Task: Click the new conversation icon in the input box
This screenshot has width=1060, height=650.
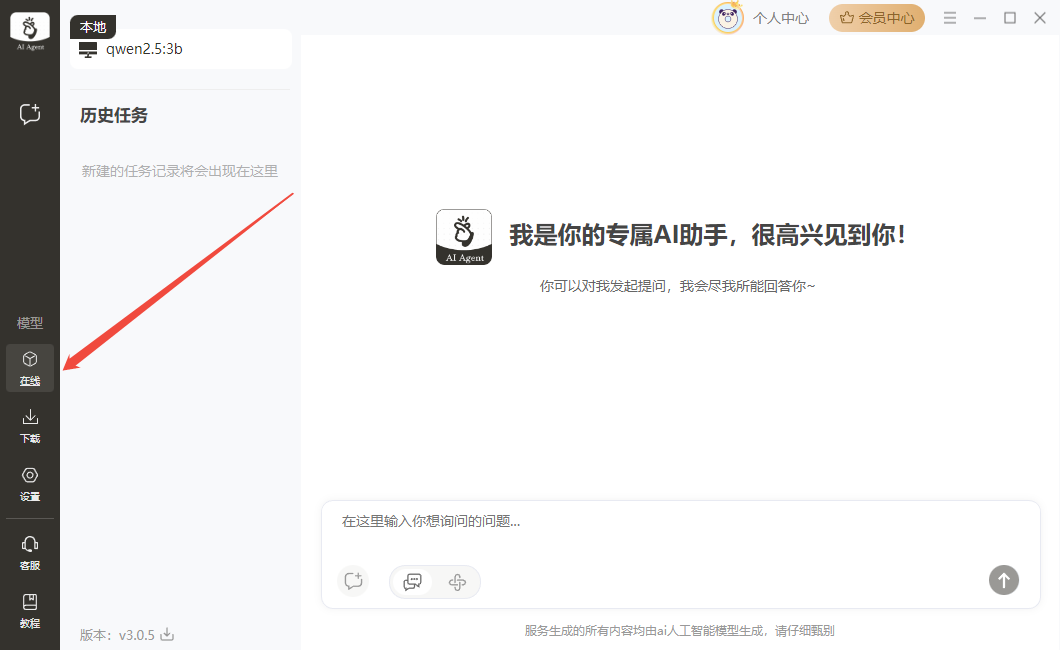Action: pos(352,581)
